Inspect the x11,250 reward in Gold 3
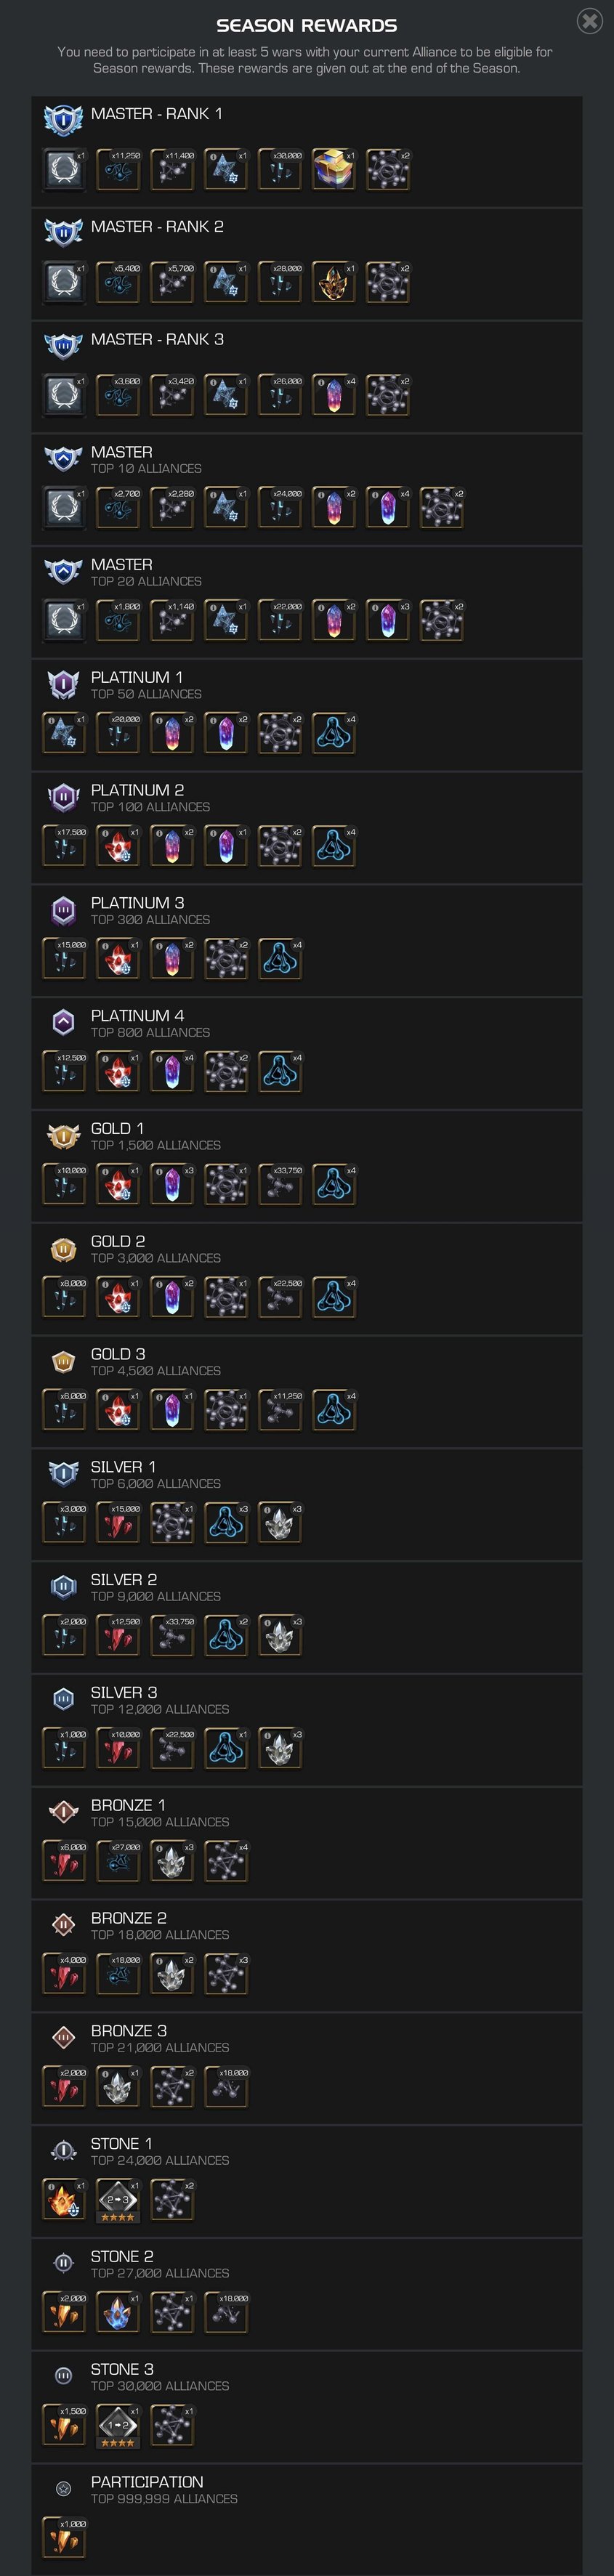This screenshot has height=2576, width=614. pos(280,1411)
